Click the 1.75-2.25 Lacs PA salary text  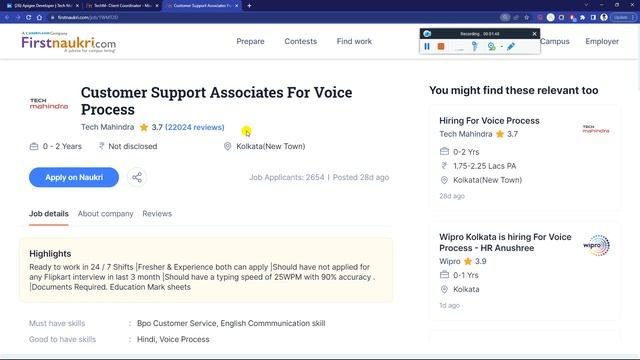tap(484, 166)
